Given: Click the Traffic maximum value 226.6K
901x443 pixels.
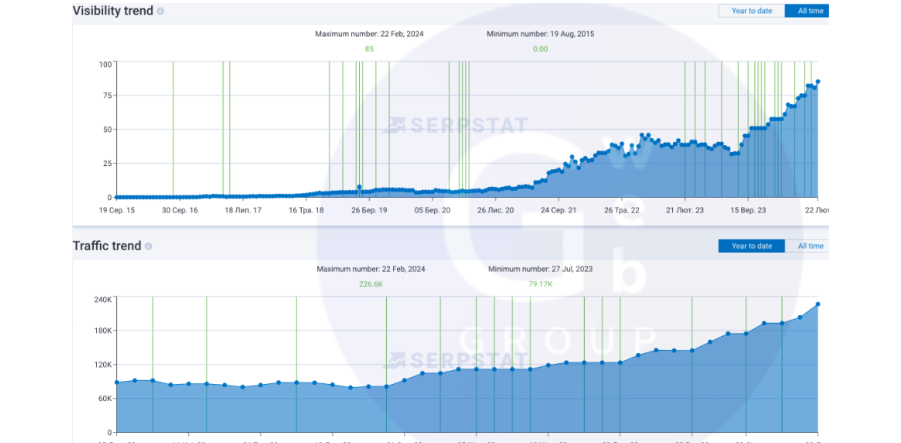Looking at the screenshot, I should point(371,284).
